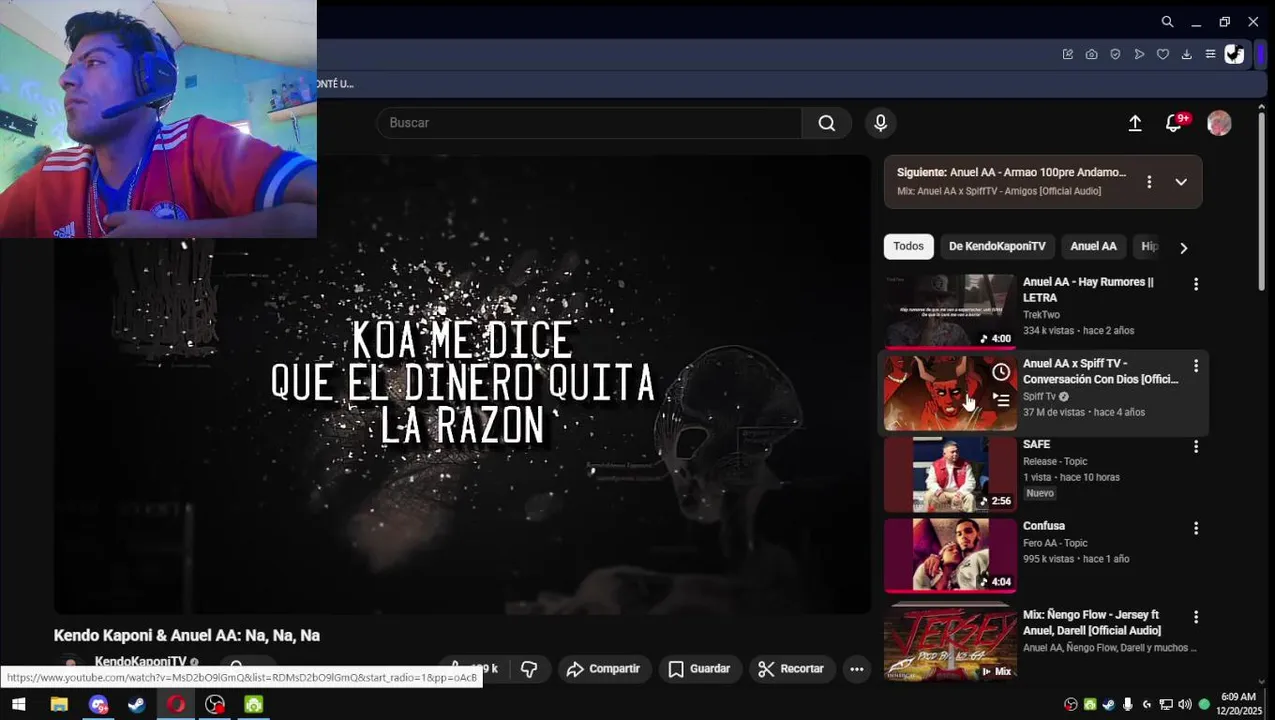
Task: Open YouTube notifications bell
Action: [x=1175, y=122]
